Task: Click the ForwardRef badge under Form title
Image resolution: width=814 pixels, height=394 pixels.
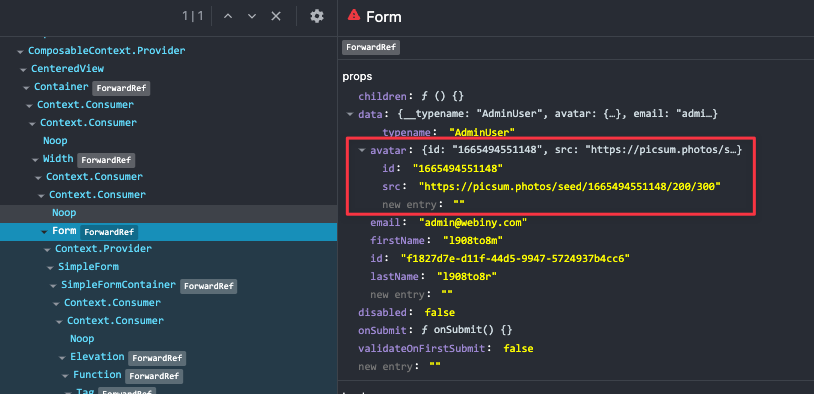Action: pos(371,48)
